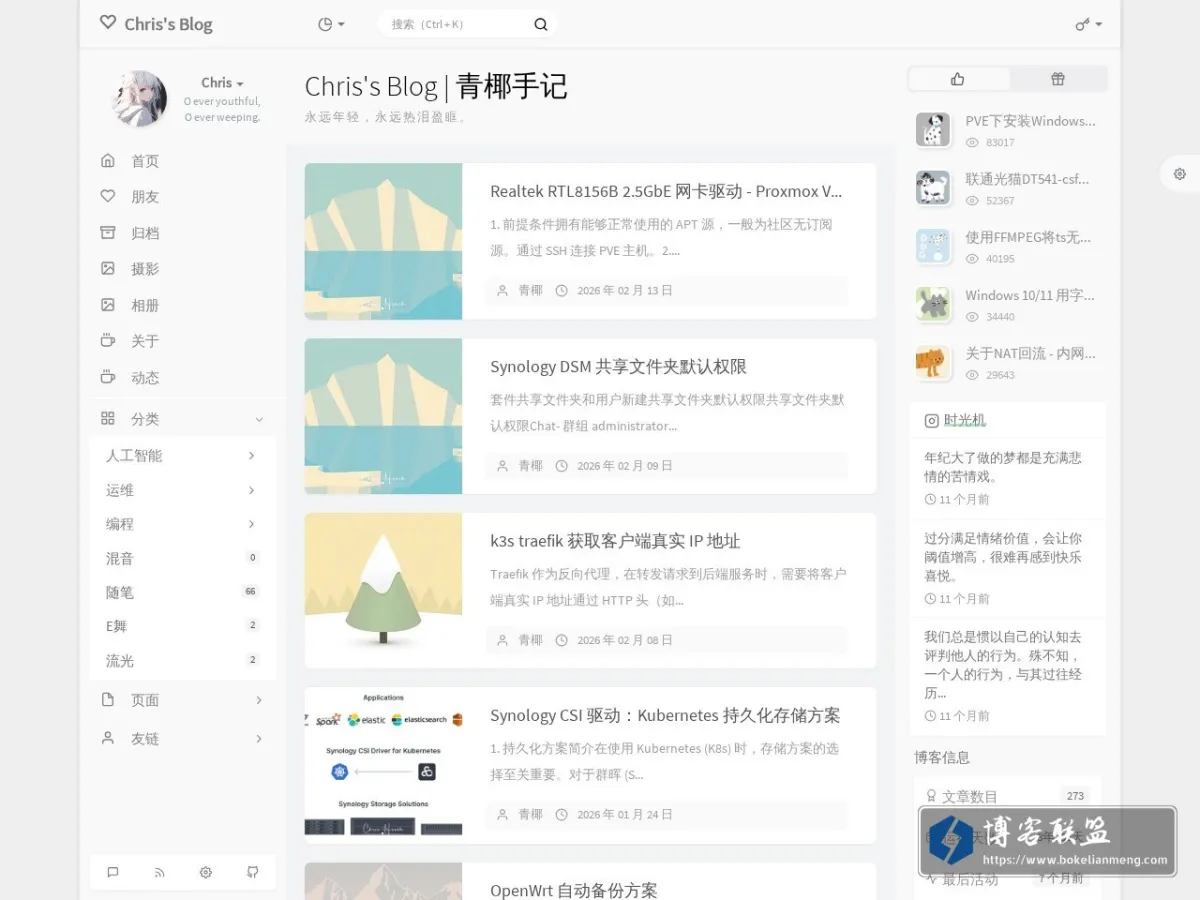Open the pie-chart dropdown in top bar
1200x900 pixels.
click(331, 24)
